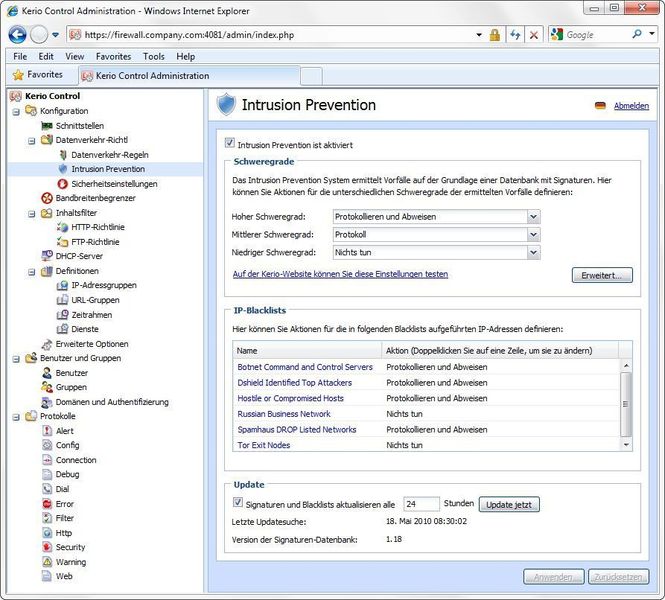Click the Error log red icon
The height and width of the screenshot is (600, 665).
(x=47, y=504)
